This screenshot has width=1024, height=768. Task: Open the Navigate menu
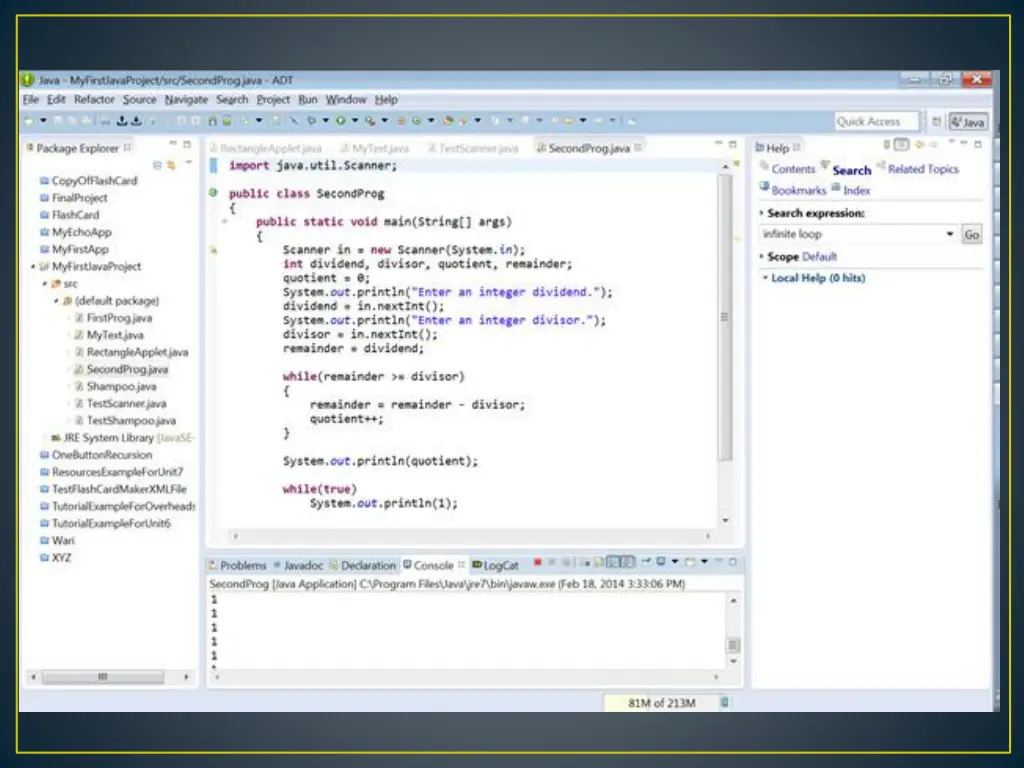[186, 99]
